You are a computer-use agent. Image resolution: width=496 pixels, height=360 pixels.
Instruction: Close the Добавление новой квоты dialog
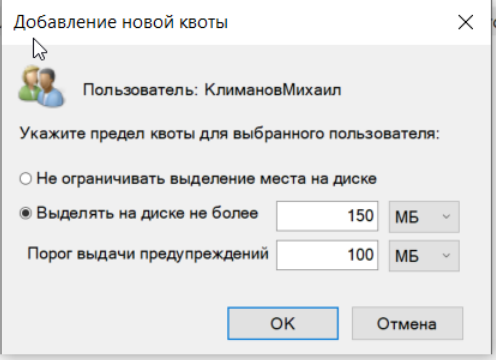pyautogui.click(x=465, y=22)
